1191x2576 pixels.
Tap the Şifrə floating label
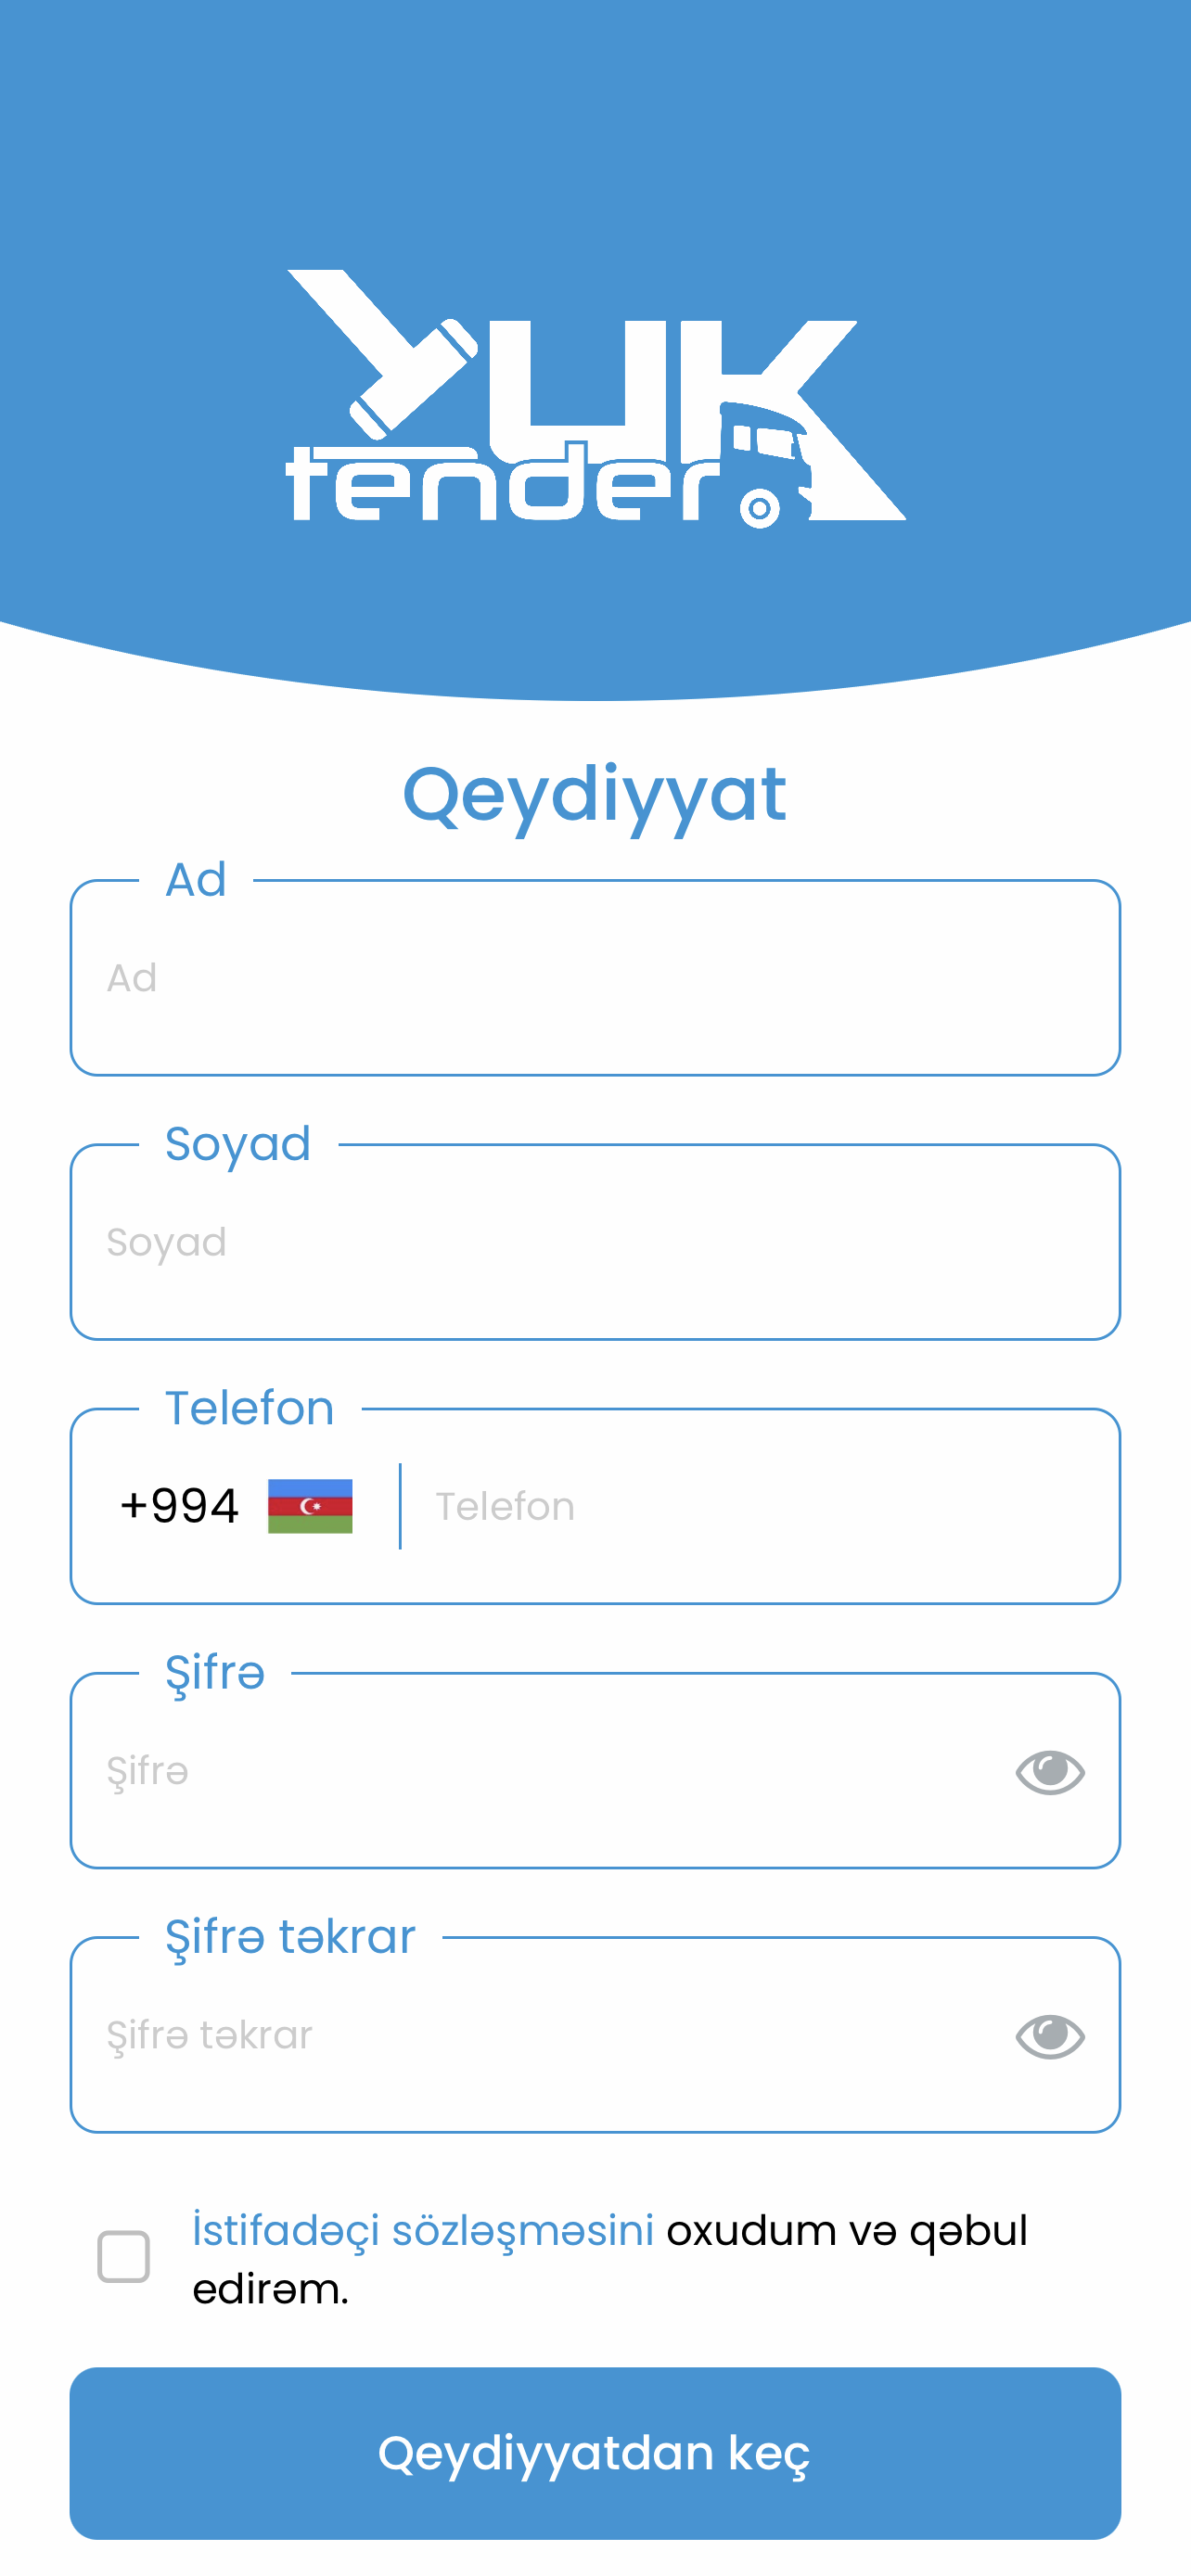(x=215, y=1673)
